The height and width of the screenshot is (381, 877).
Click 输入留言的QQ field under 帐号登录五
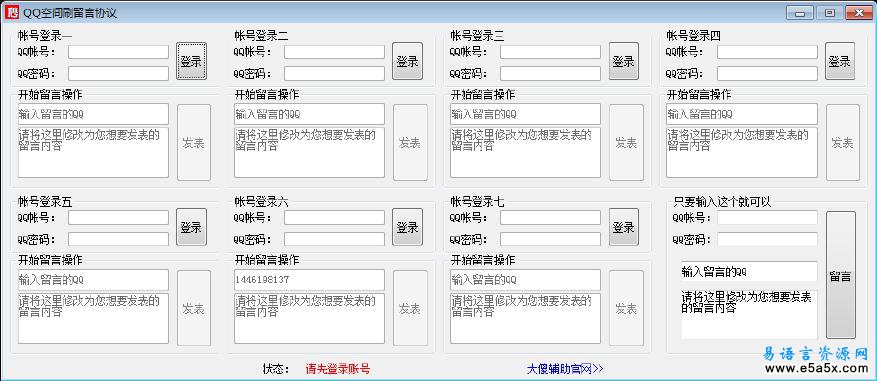[93, 280]
